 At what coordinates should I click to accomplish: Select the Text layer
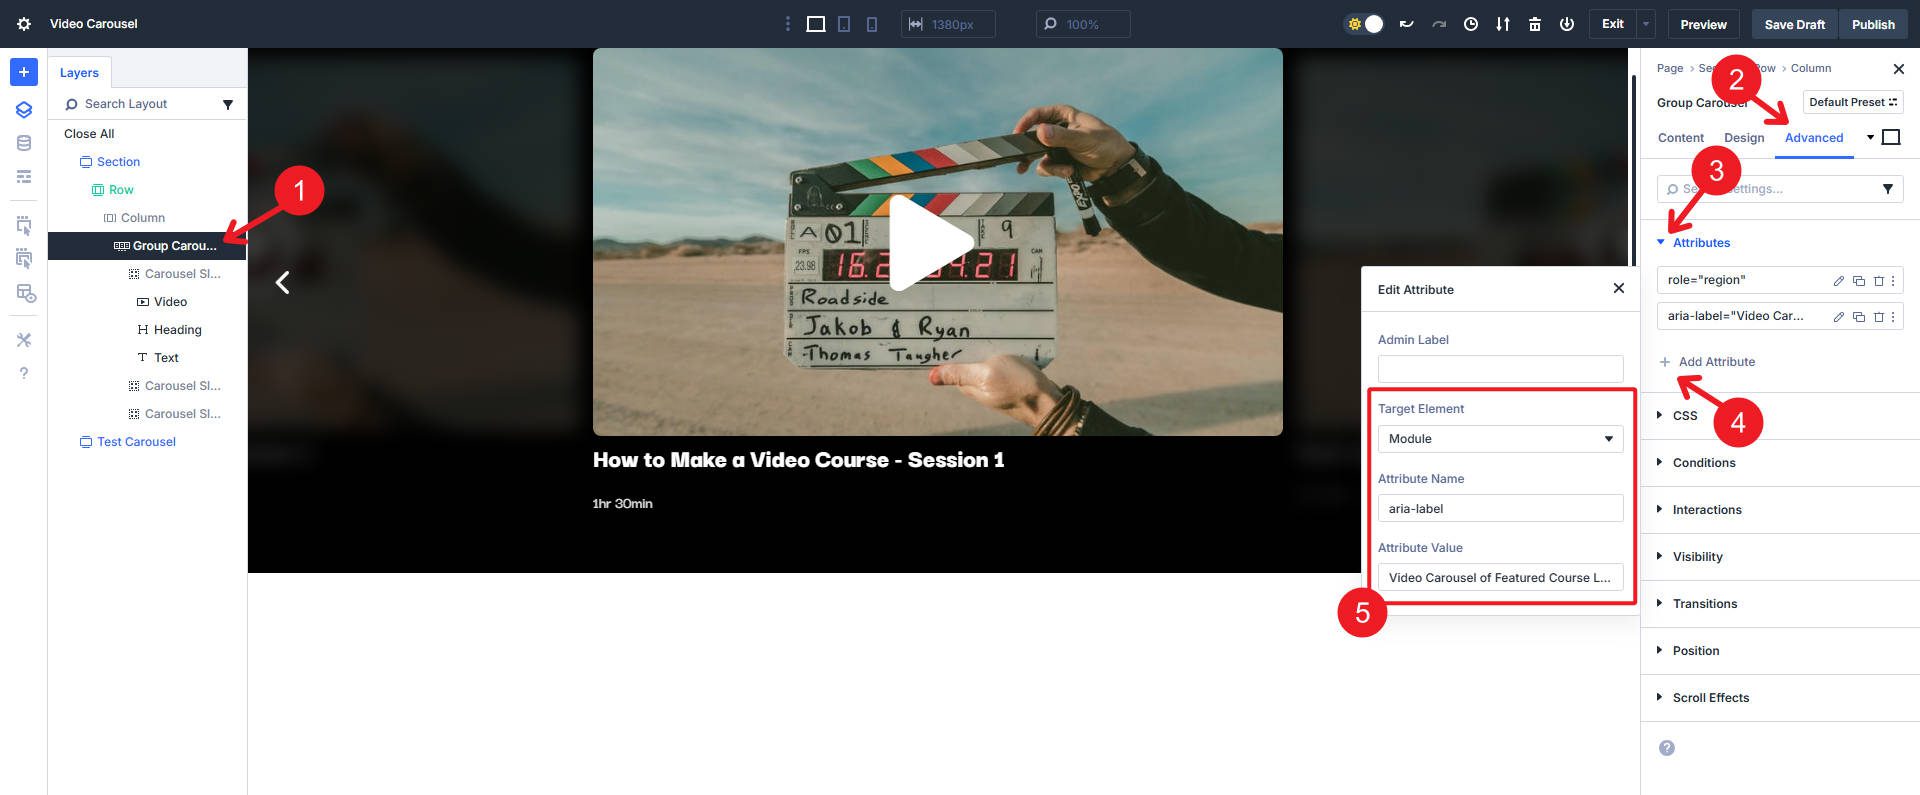click(166, 358)
